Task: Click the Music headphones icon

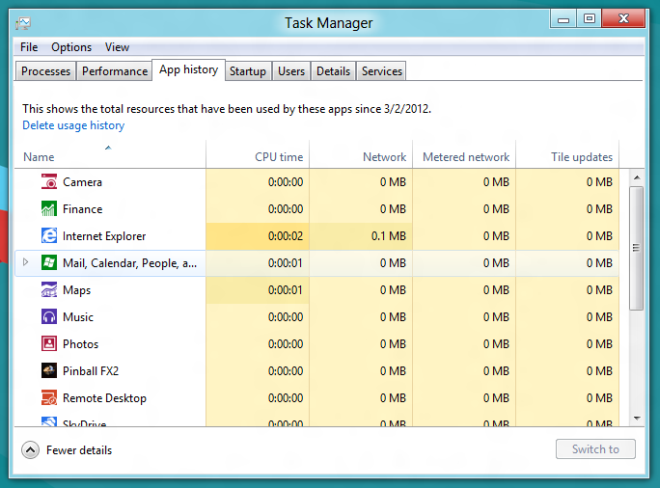Action: (49, 317)
